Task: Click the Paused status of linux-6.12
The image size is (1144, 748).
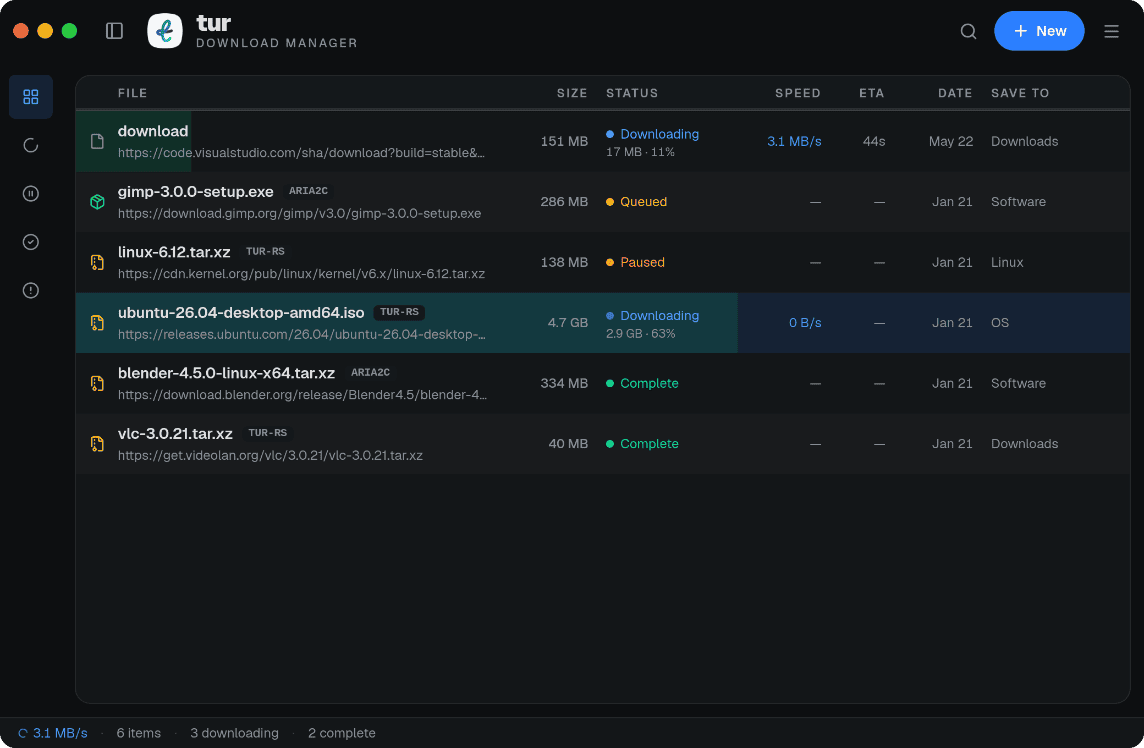Action: coord(635,263)
